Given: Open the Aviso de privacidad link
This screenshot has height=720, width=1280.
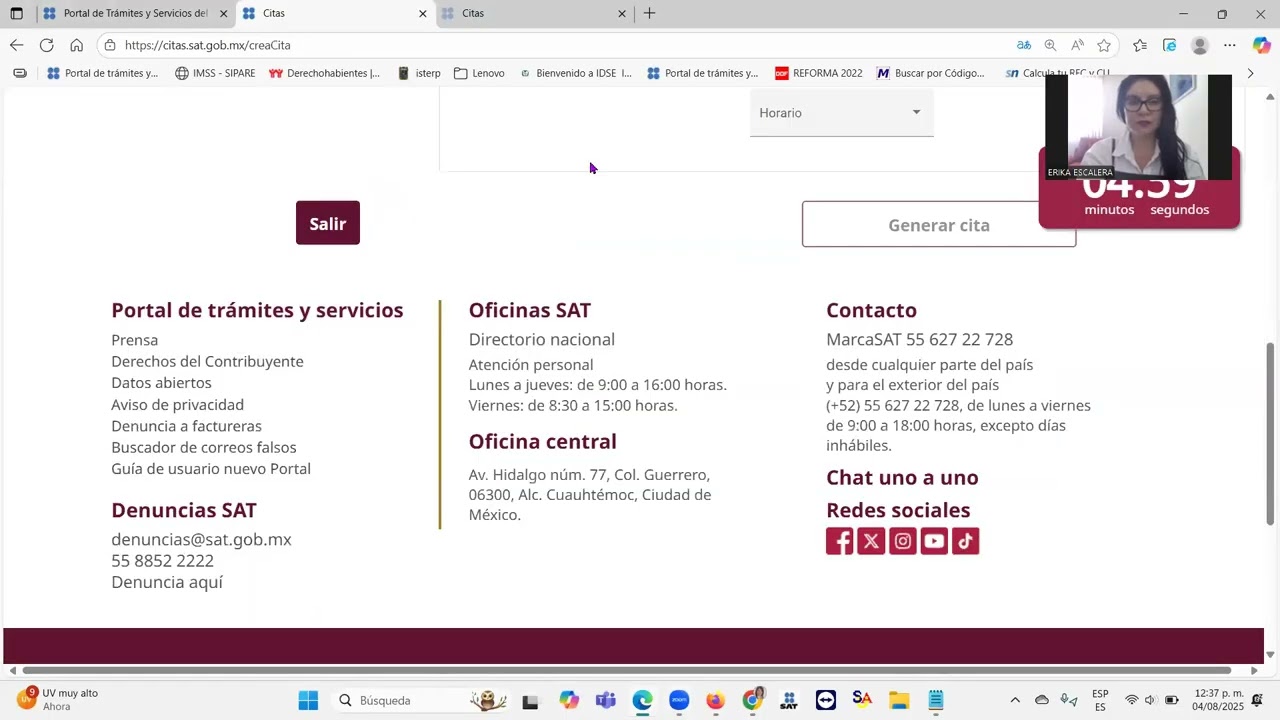Looking at the screenshot, I should pyautogui.click(x=177, y=405).
